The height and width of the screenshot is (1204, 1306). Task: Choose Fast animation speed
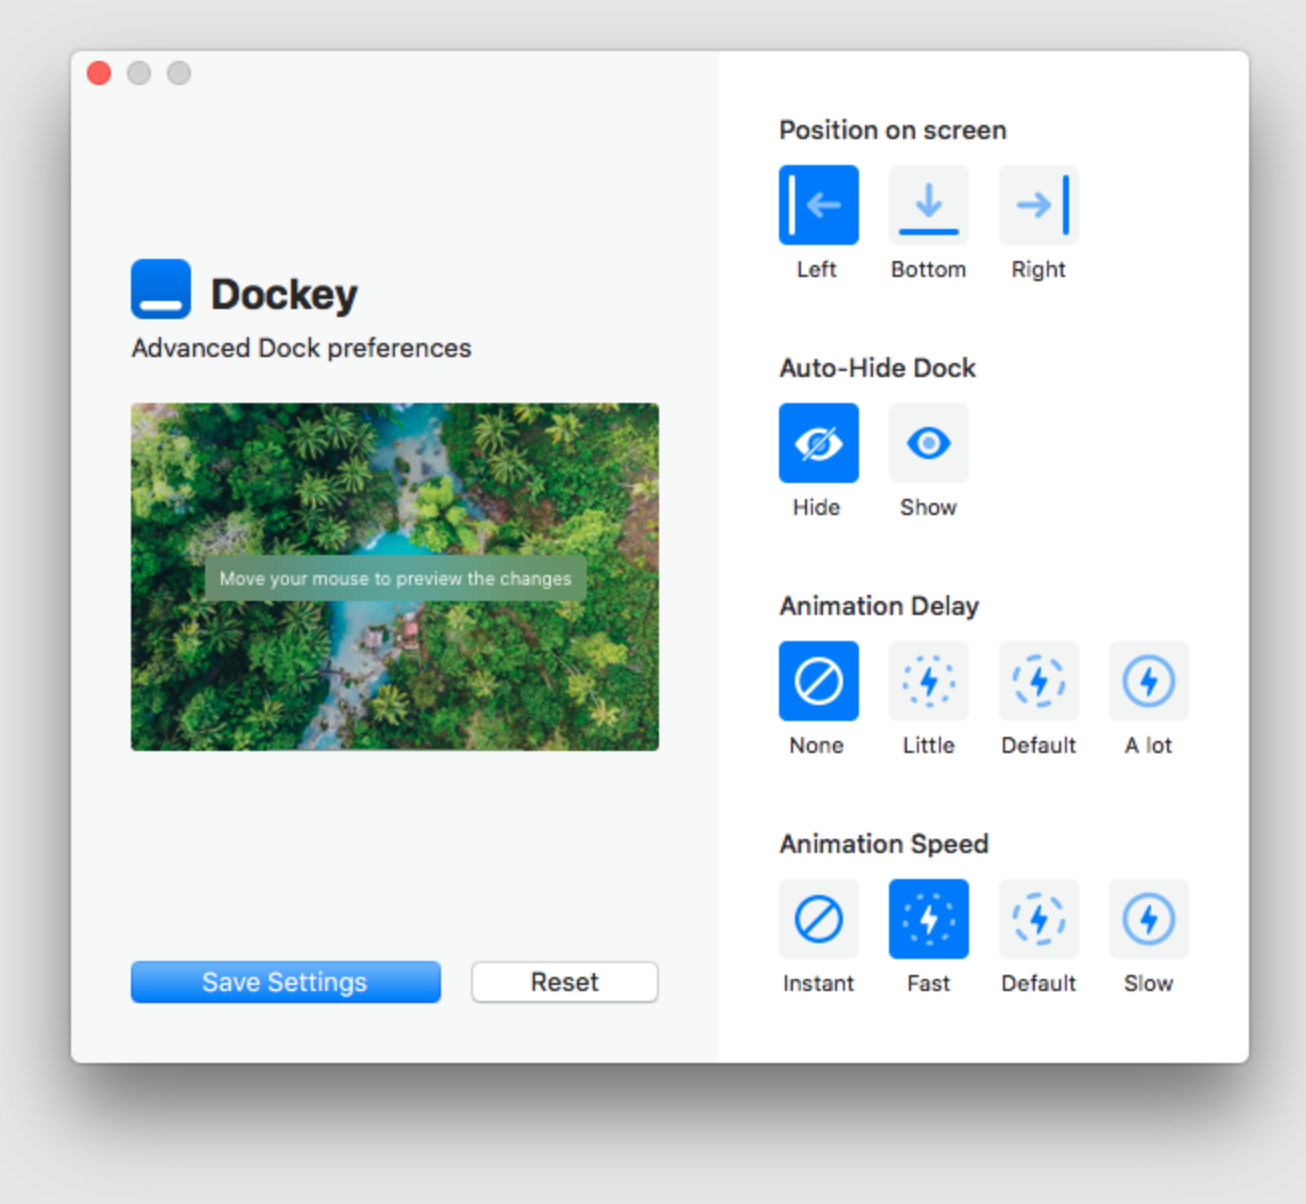928,919
